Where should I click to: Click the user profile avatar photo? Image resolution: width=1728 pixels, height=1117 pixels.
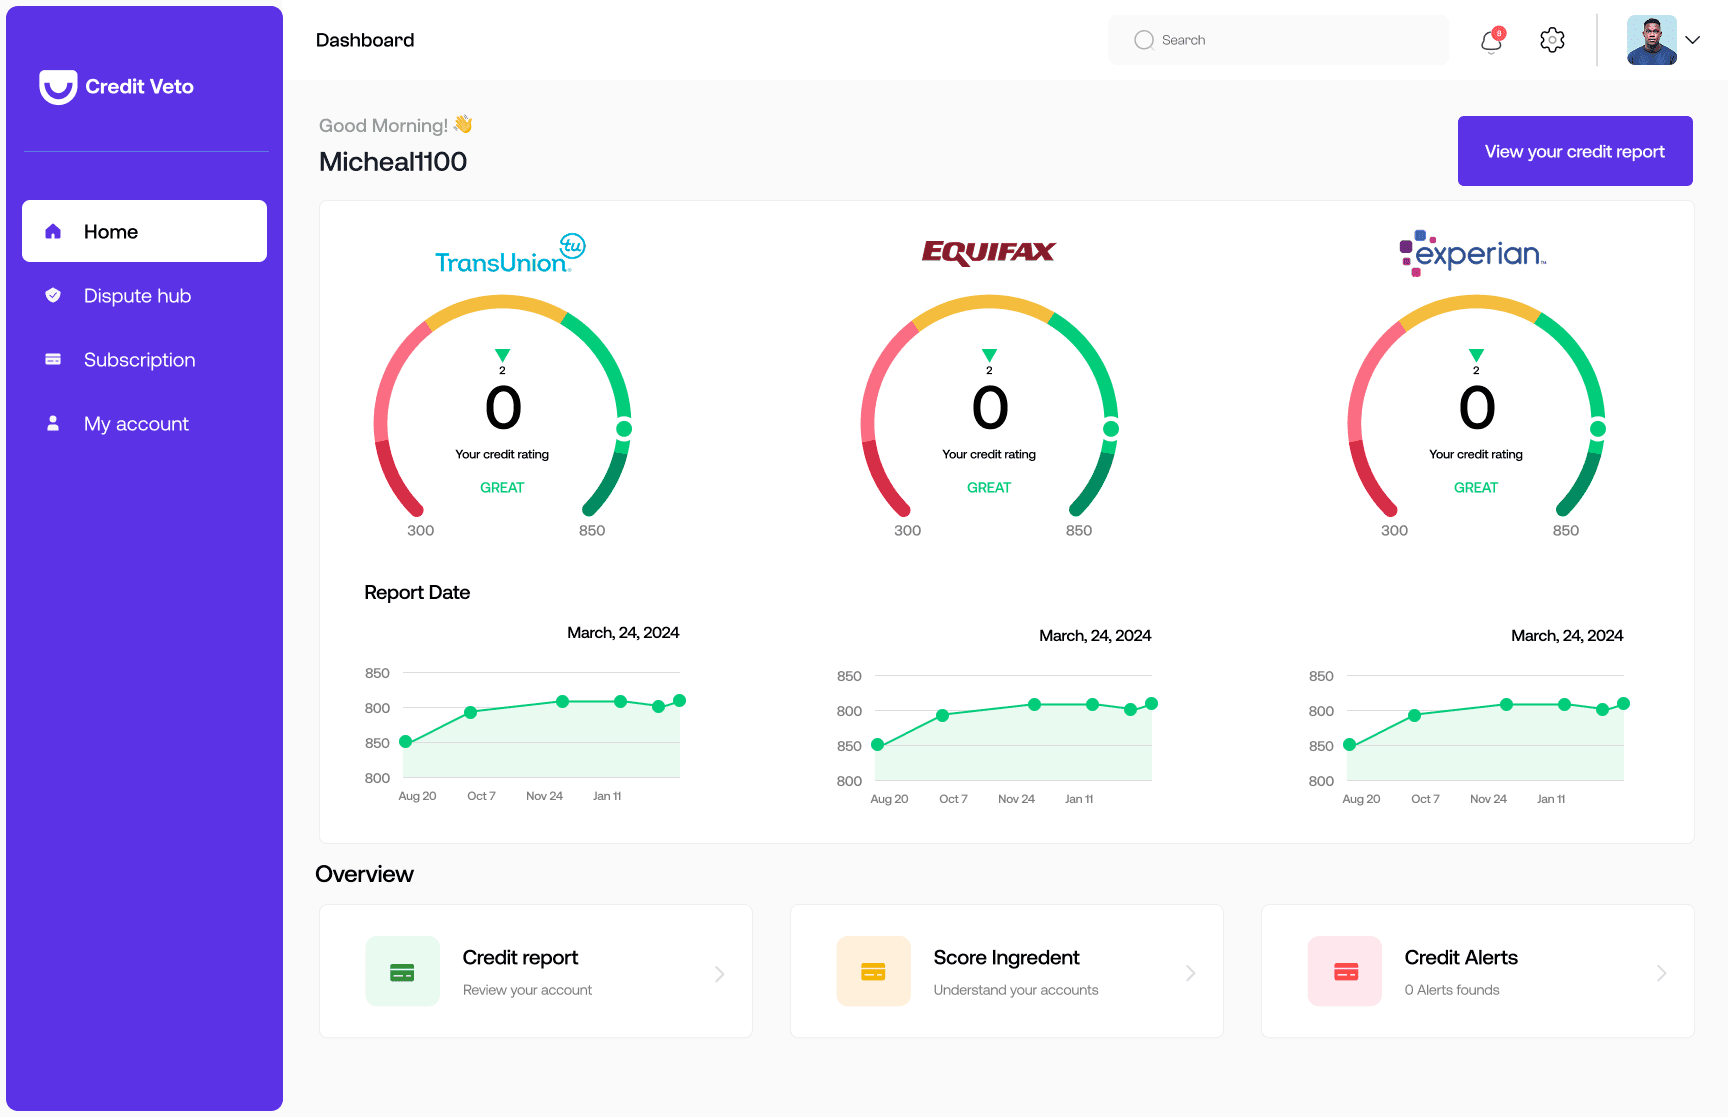pos(1652,40)
